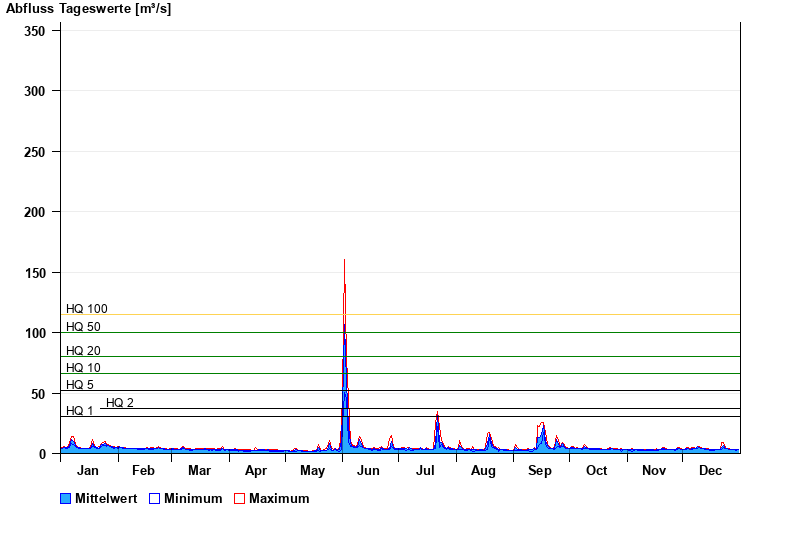800x550 pixels.
Task: Click the 350 y-axis tick label
Action: 35,31
